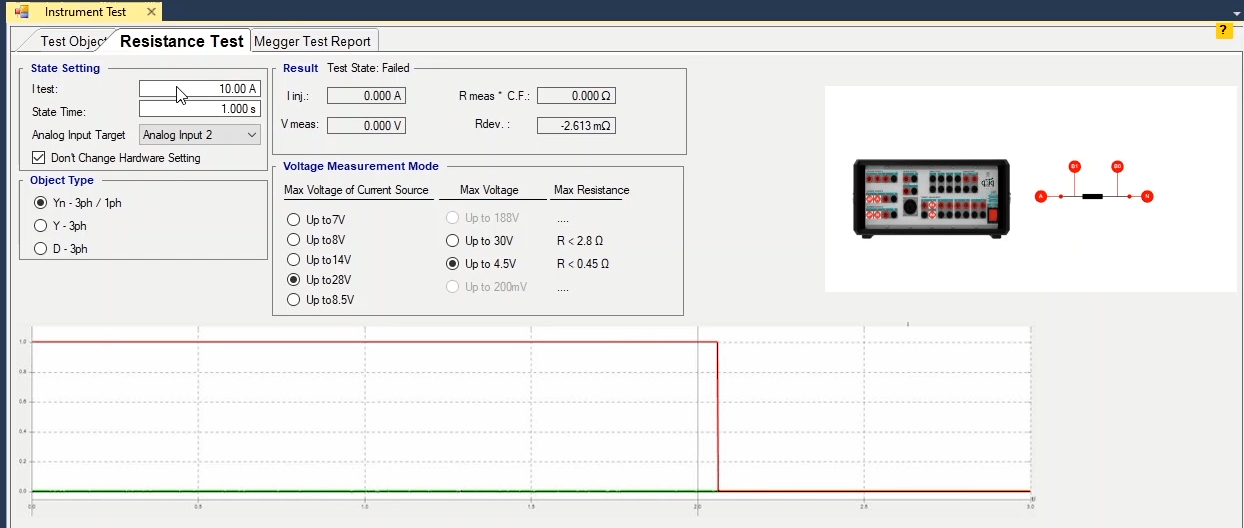Viewport: 1244px width, 528px height.
Task: Close the Instrument Test tab
Action: click(x=151, y=12)
